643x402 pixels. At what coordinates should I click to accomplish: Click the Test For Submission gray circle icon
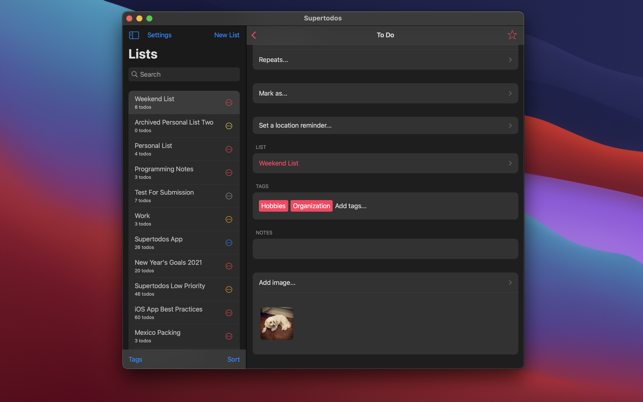229,196
